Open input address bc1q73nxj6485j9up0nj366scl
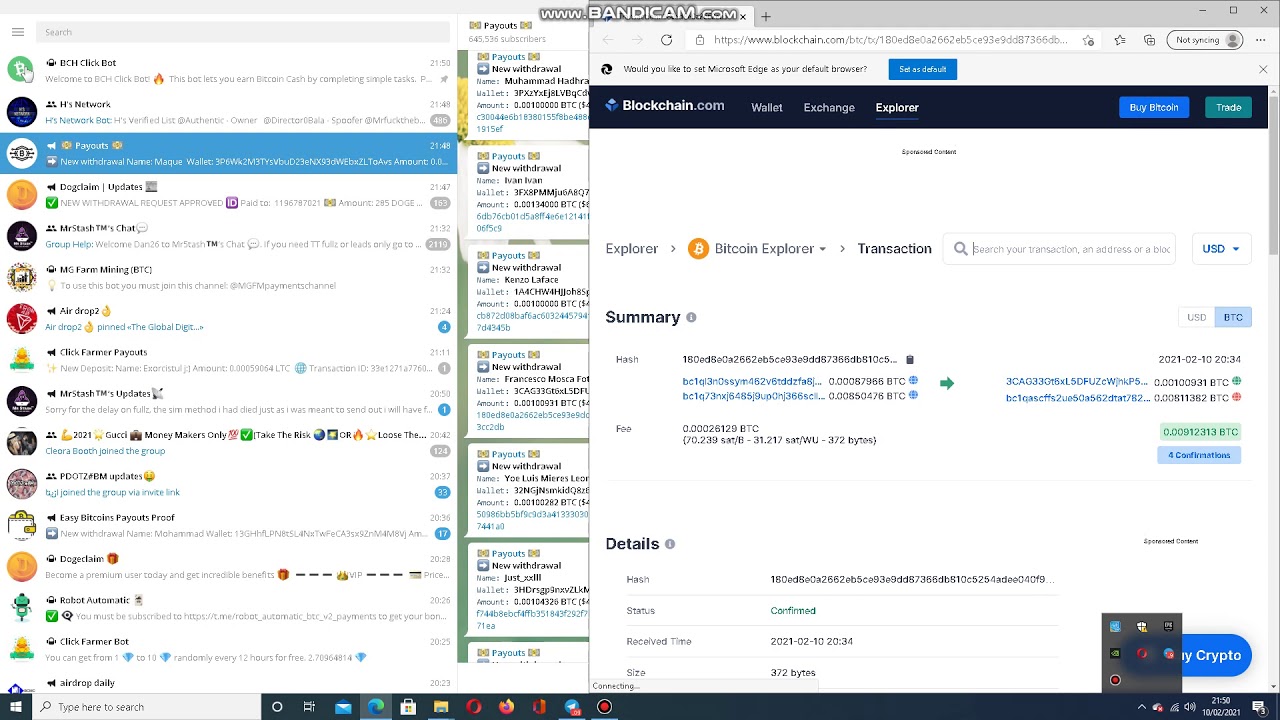 tap(752, 397)
